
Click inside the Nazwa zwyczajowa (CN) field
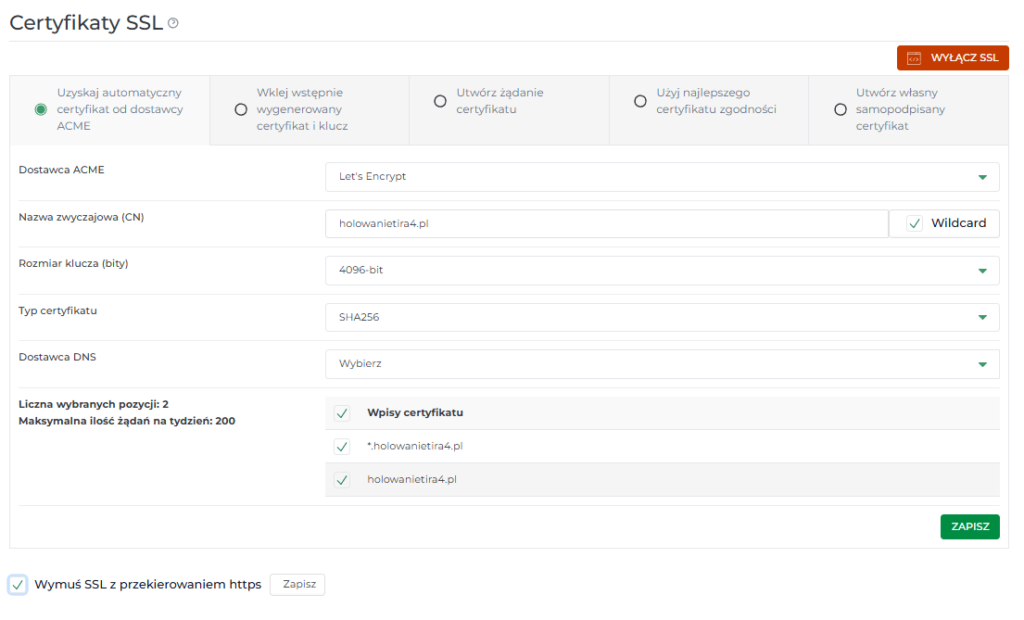point(600,223)
